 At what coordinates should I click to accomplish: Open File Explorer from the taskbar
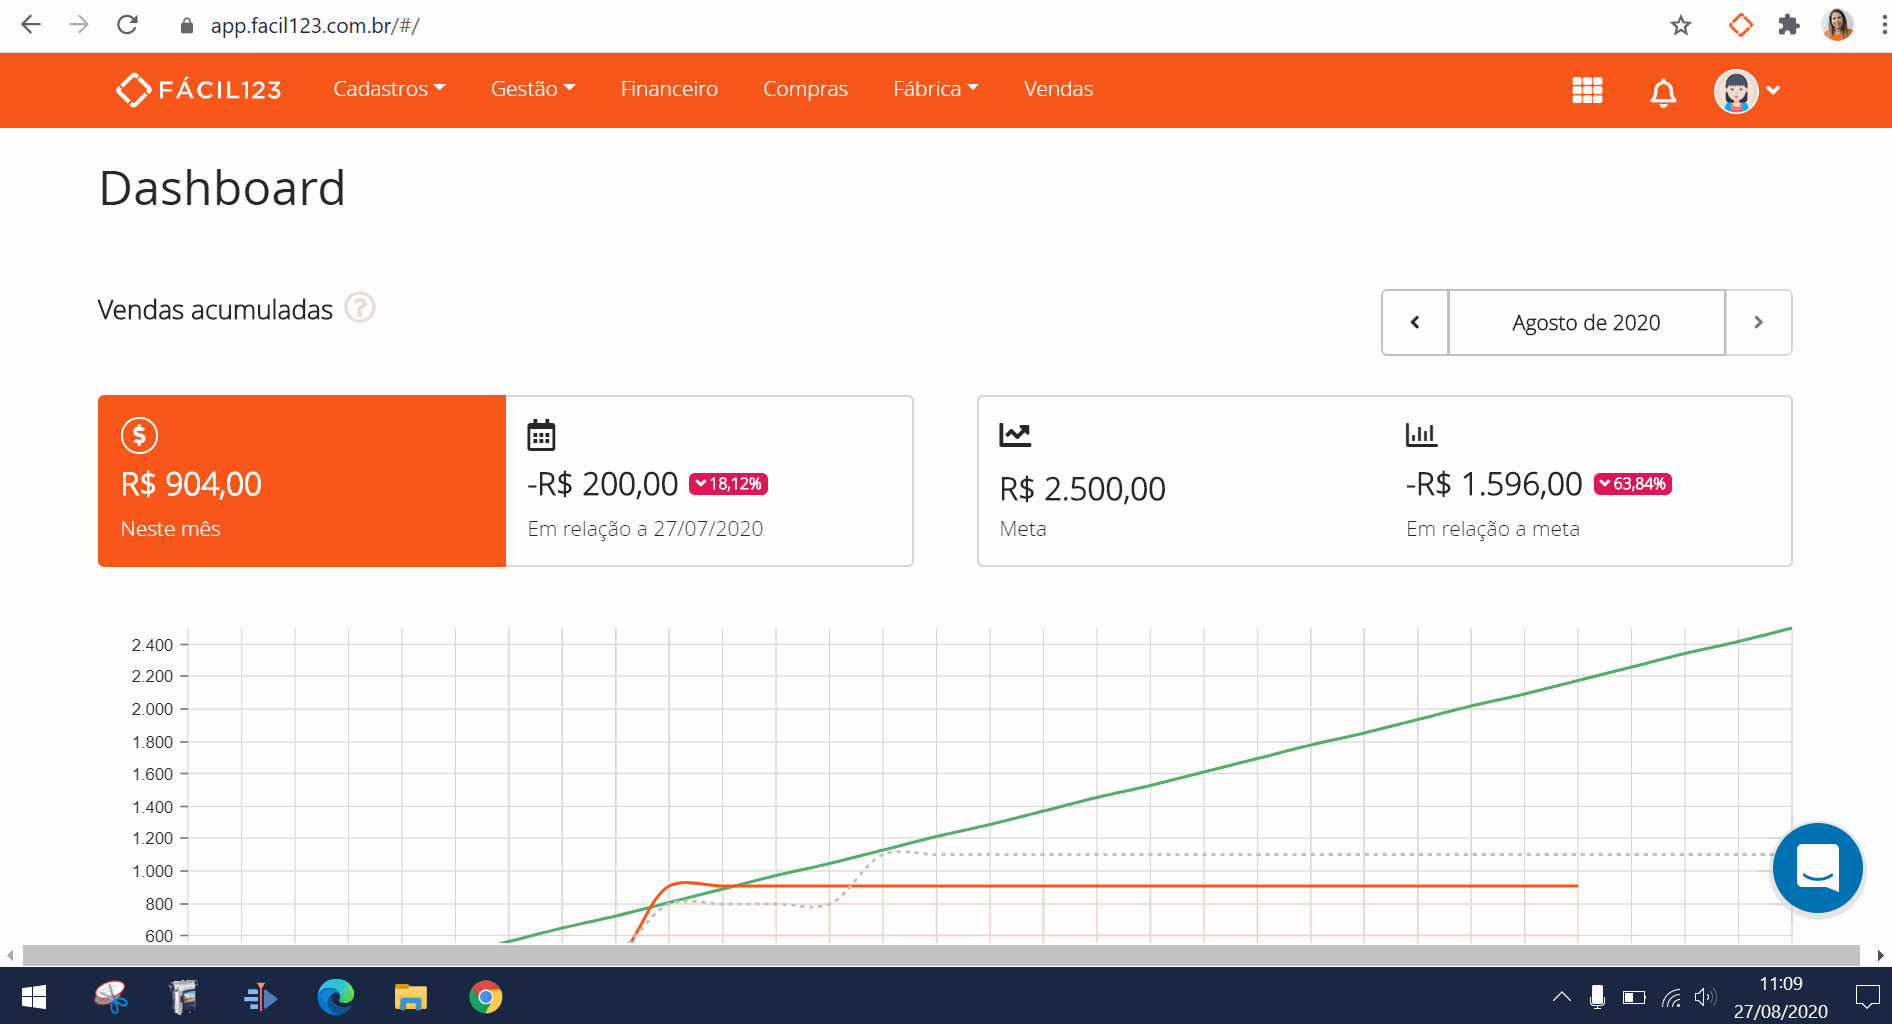(x=411, y=997)
